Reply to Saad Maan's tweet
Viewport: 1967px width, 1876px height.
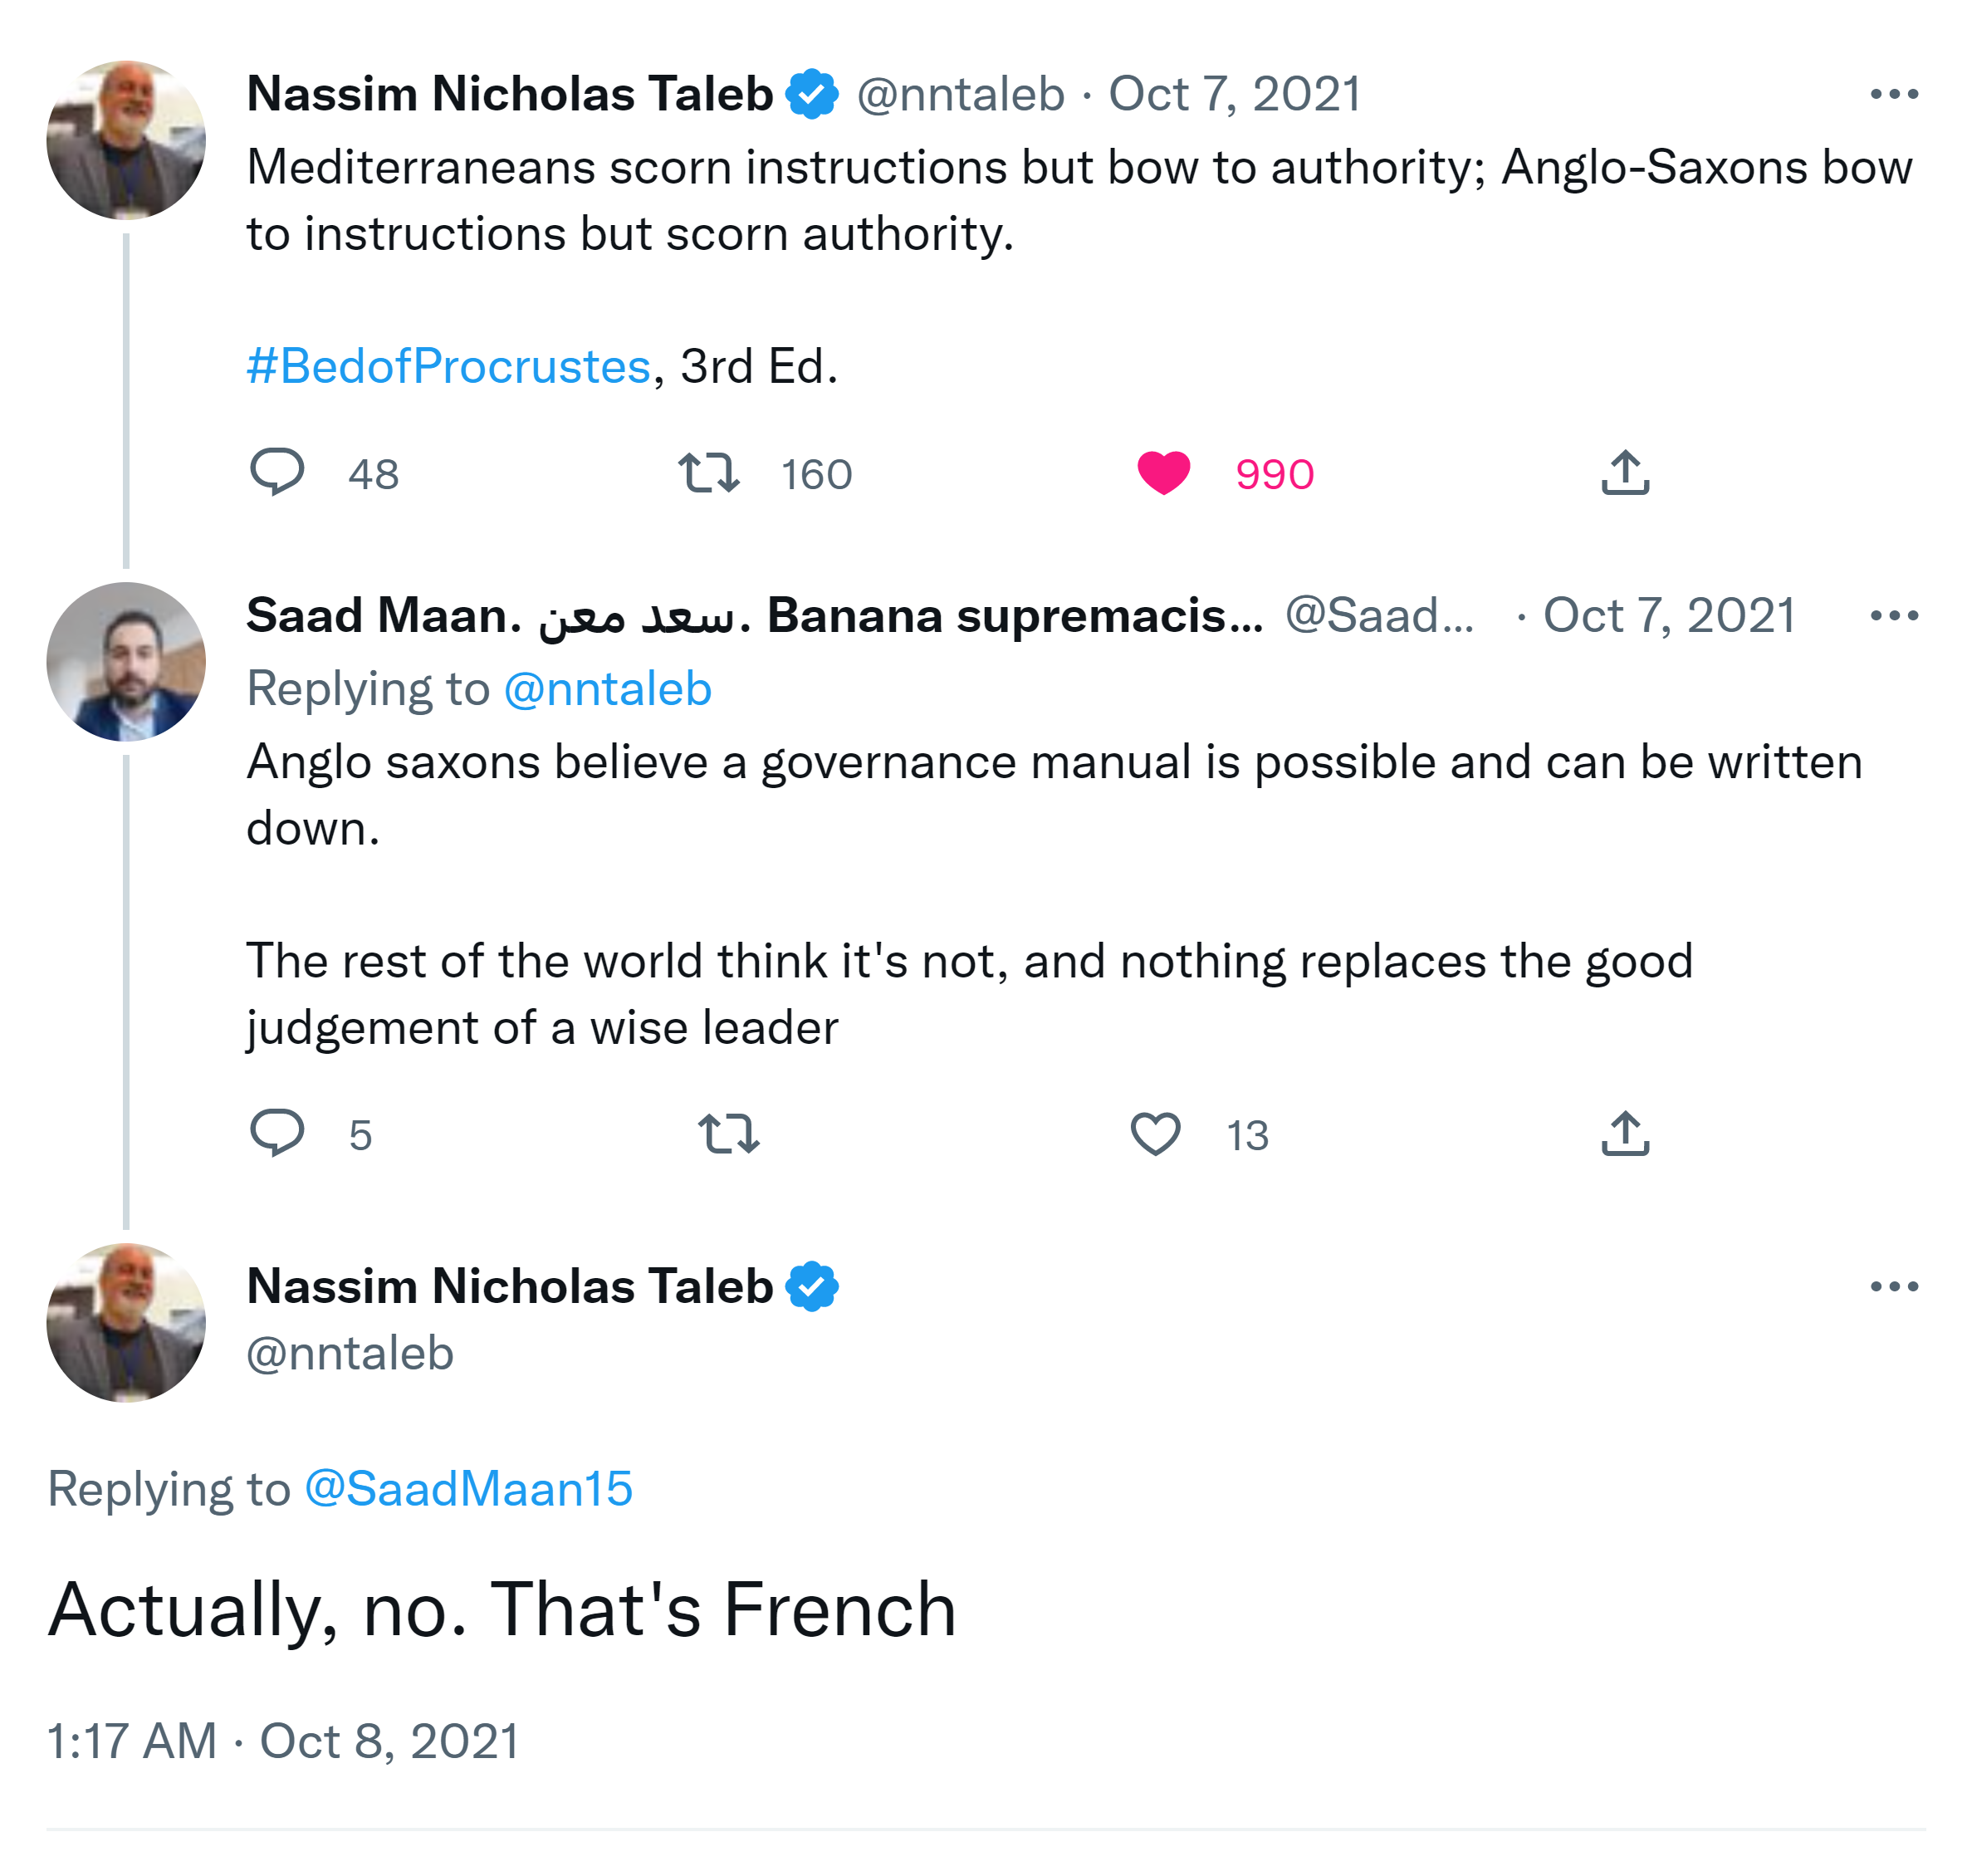pyautogui.click(x=276, y=1133)
